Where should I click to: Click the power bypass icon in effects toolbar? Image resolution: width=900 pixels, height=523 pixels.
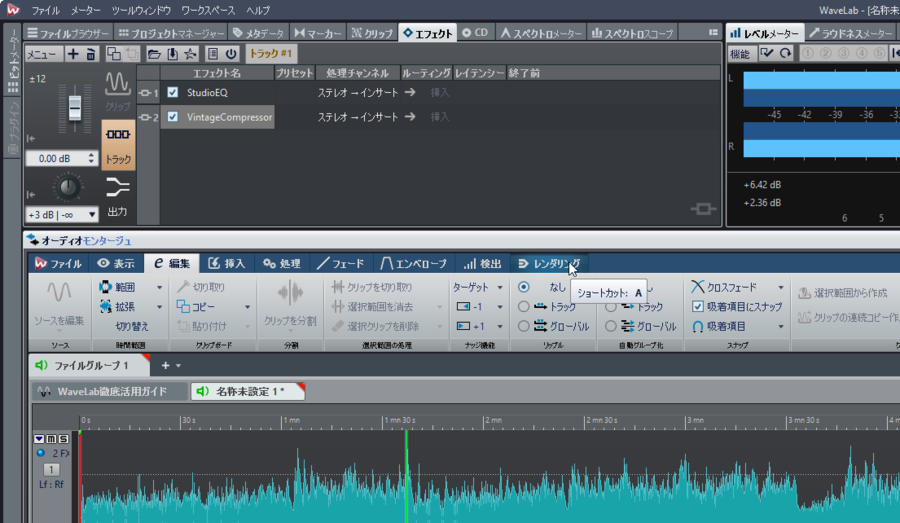pyautogui.click(x=231, y=54)
